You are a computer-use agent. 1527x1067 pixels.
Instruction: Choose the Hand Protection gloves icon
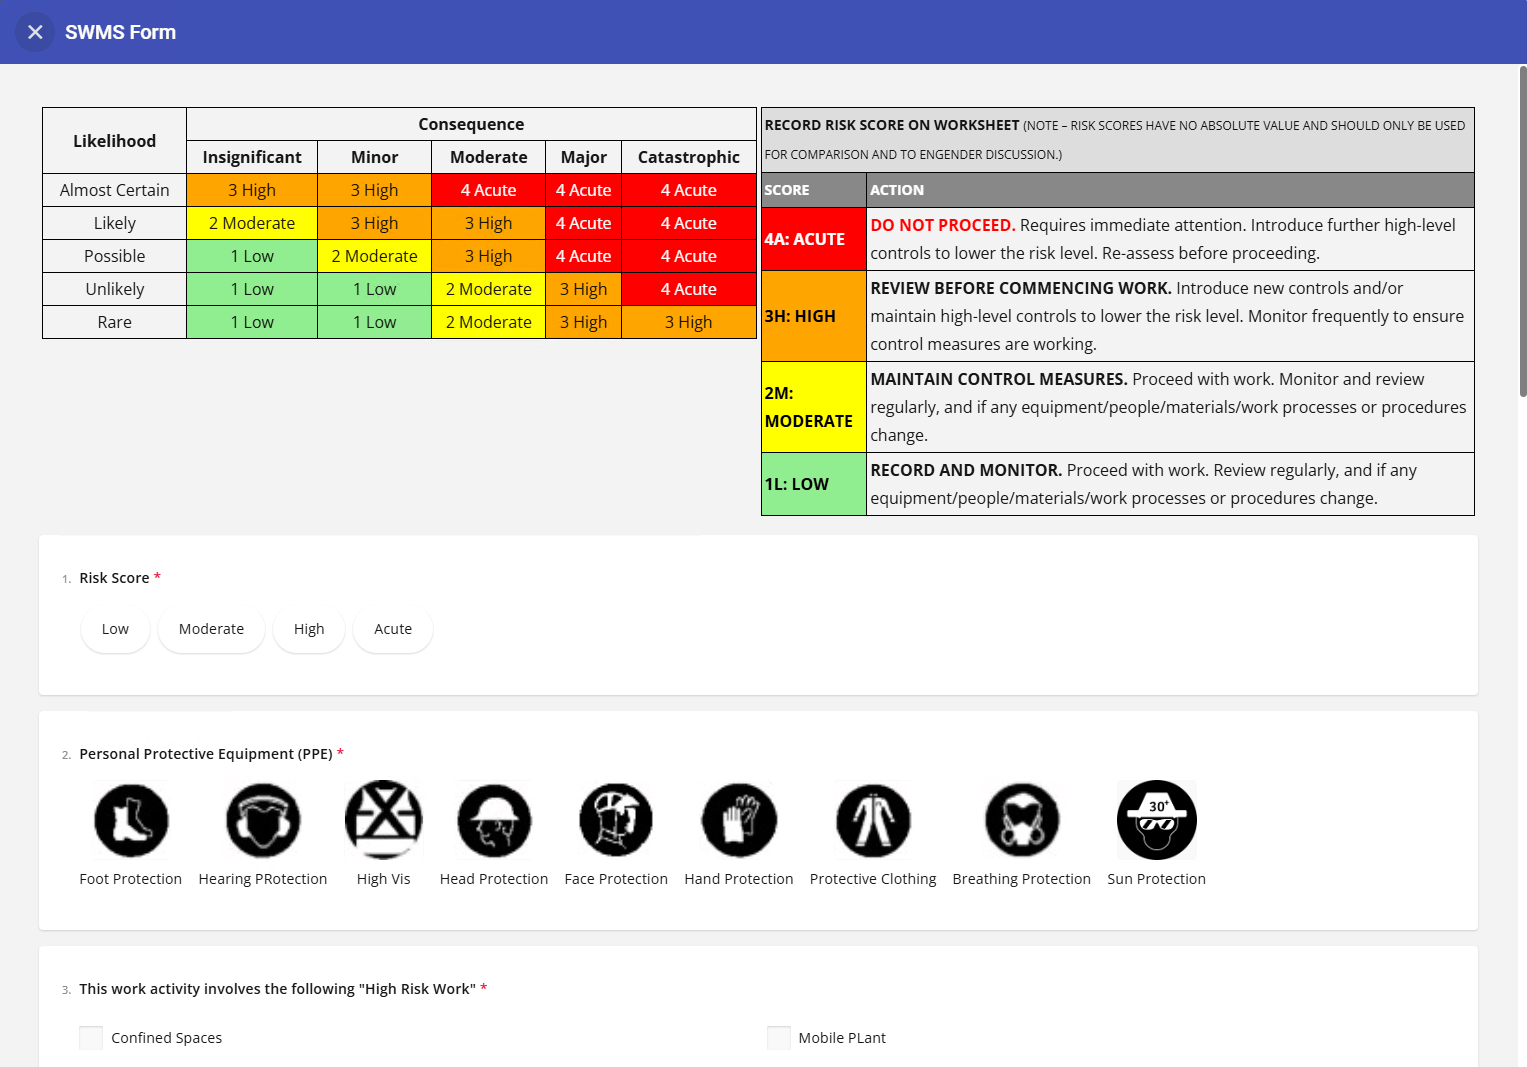click(x=739, y=820)
